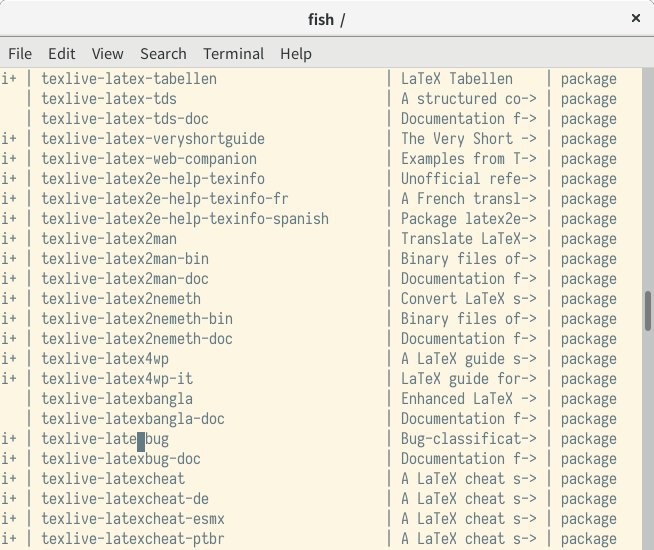Click 'A LaTeX guide s->' summary
The height and width of the screenshot is (550, 654).
(x=469, y=359)
